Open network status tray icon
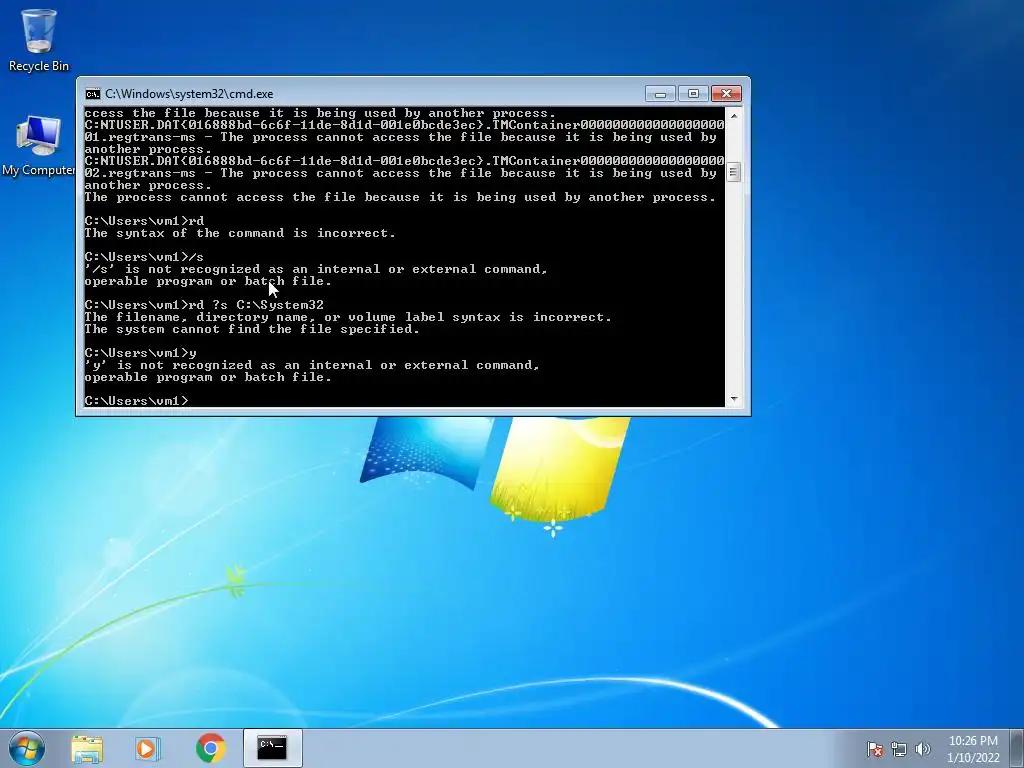Screen dimensions: 1024x768 click(x=899, y=749)
